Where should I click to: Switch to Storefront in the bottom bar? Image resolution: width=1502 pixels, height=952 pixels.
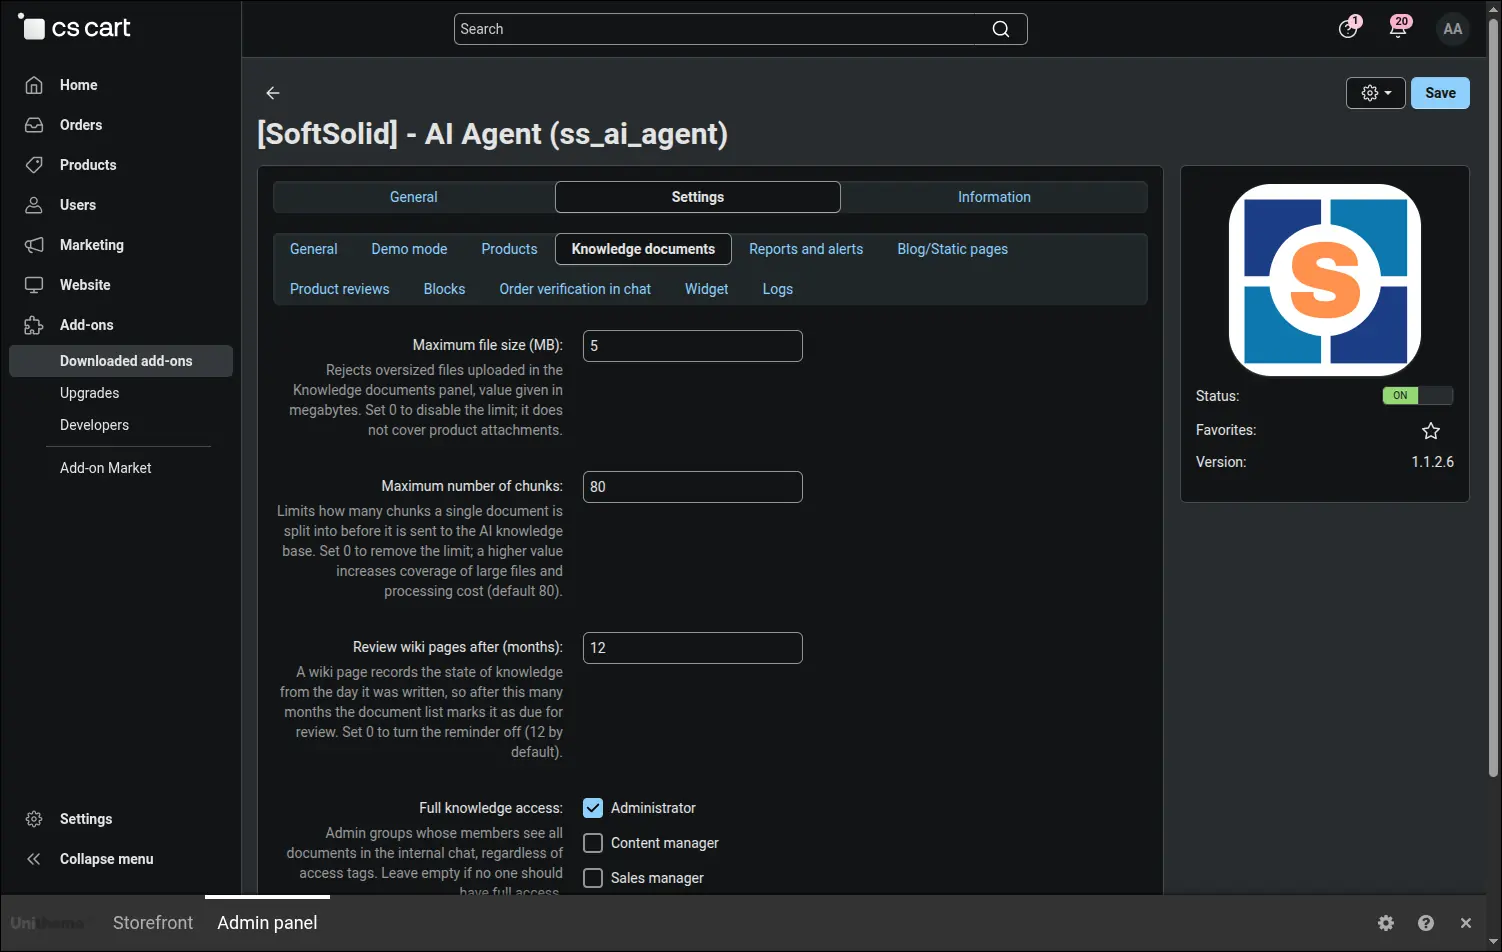point(153,923)
